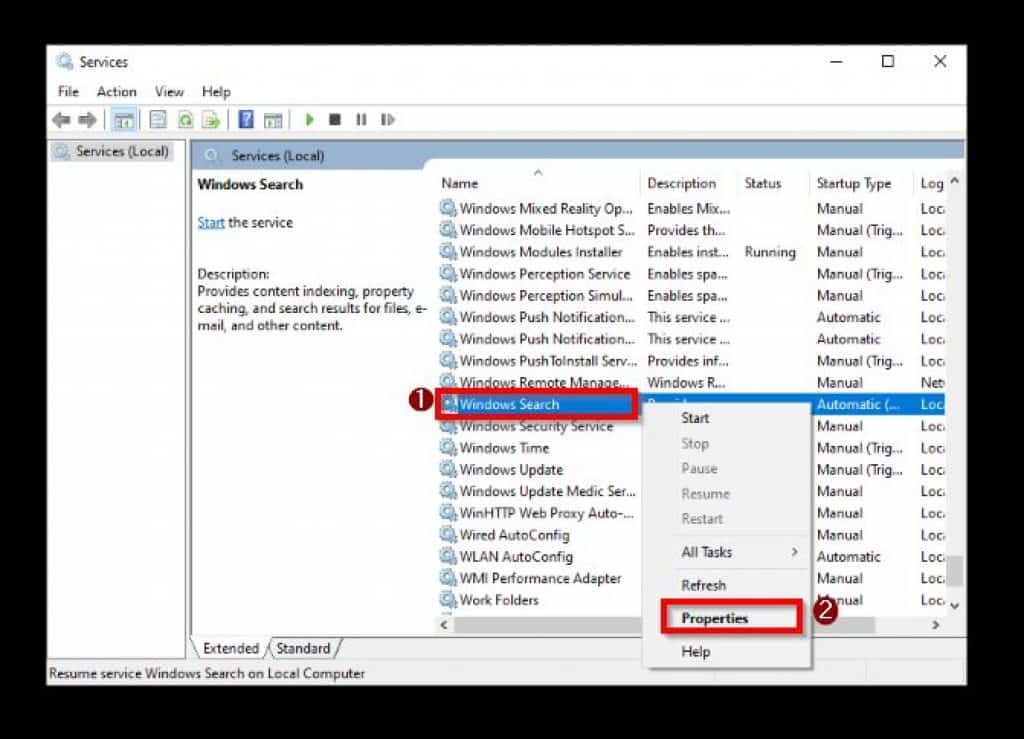Open the Action menu
The width and height of the screenshot is (1024, 739).
116,92
